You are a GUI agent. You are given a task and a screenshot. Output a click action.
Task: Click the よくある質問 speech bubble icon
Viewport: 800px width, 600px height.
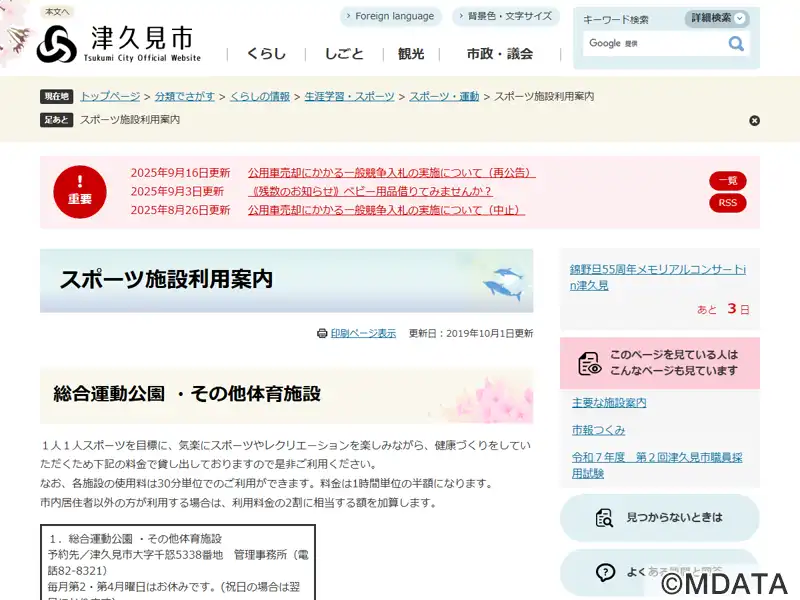[605, 573]
